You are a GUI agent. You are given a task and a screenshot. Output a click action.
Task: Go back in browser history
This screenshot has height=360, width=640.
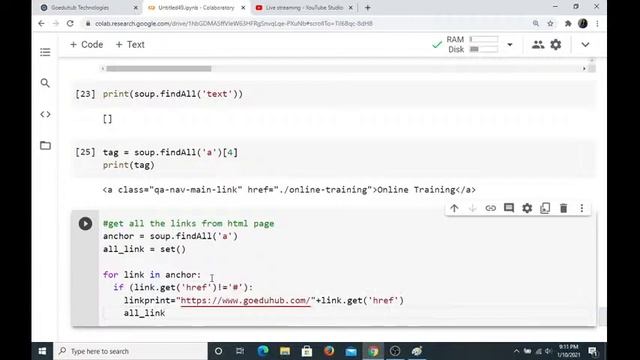pyautogui.click(x=41, y=24)
